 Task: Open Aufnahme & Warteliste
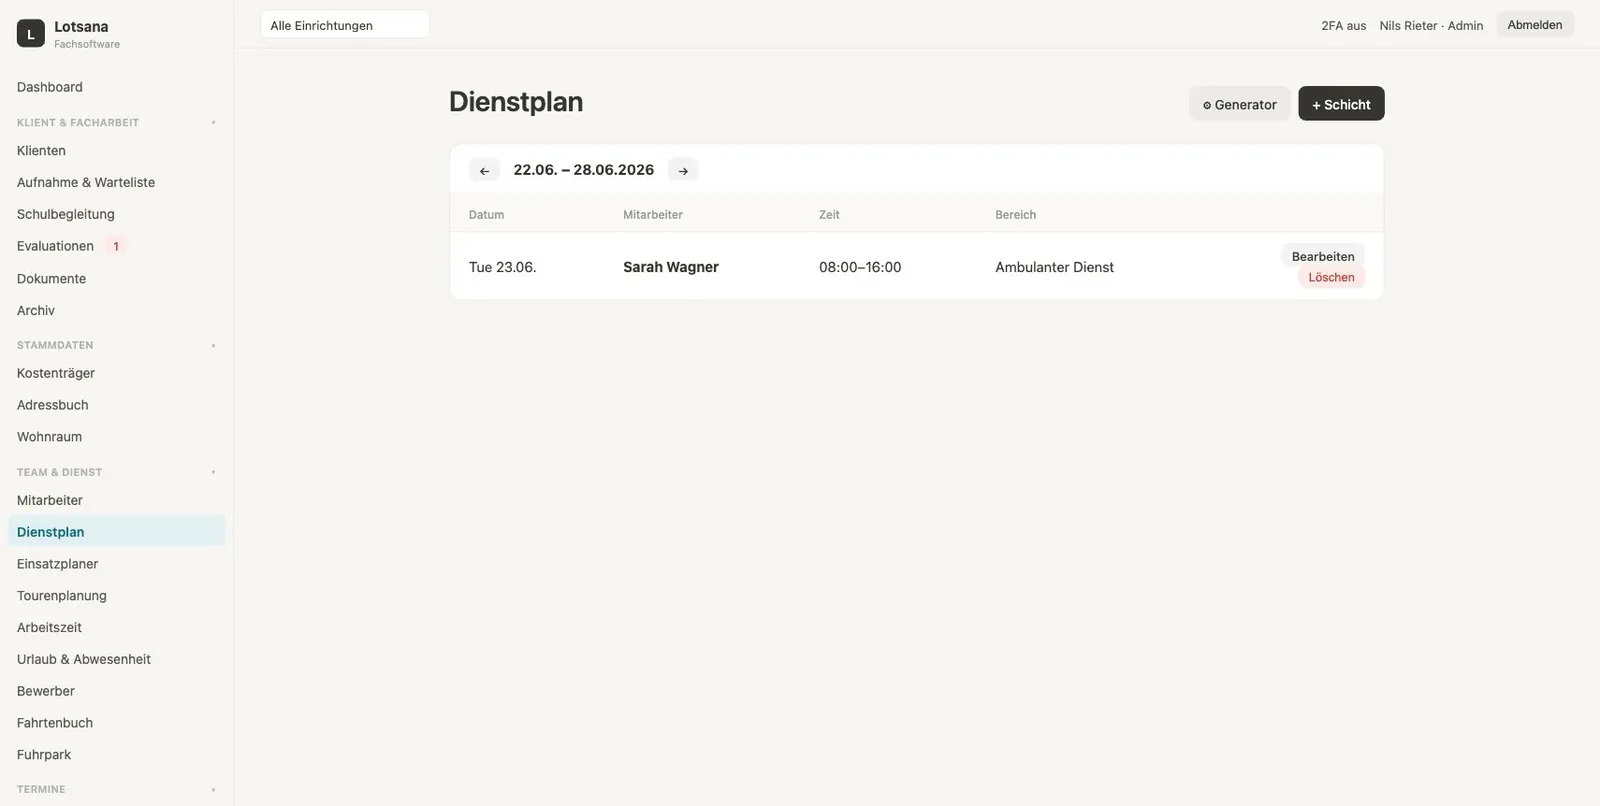(117, 182)
